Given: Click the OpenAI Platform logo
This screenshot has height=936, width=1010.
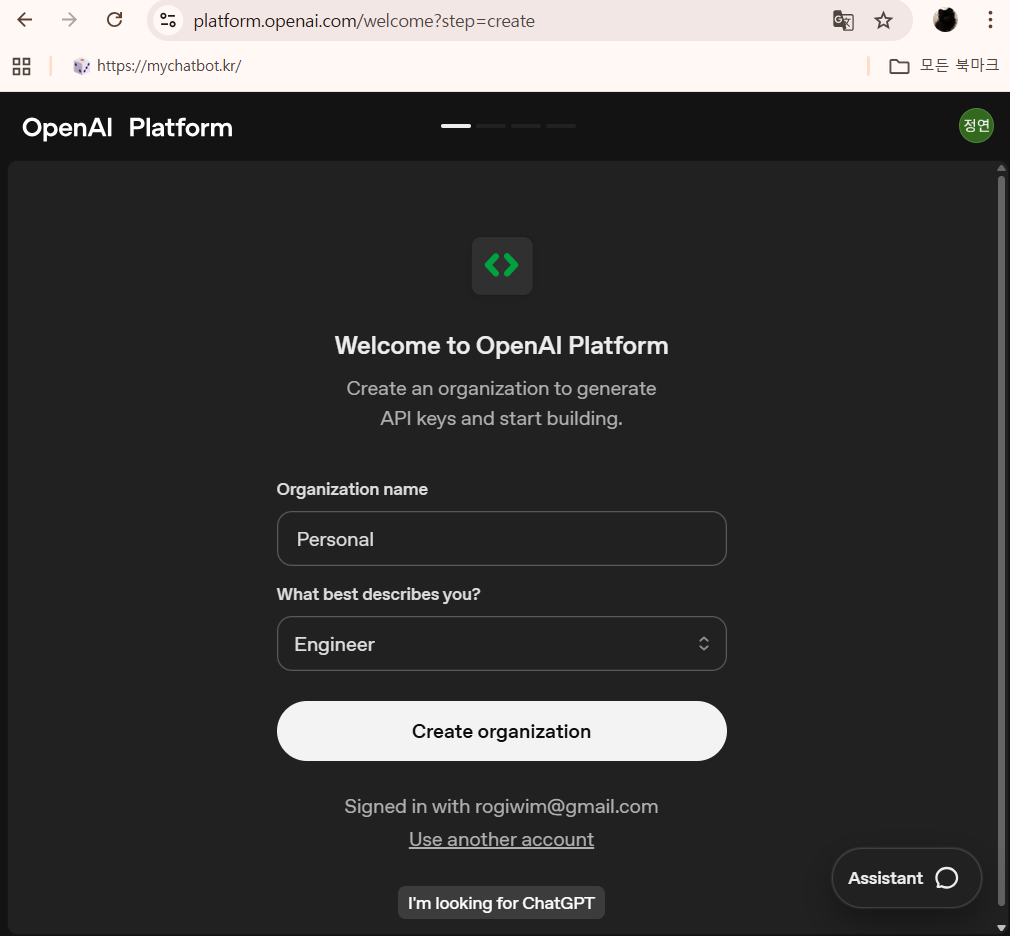Looking at the screenshot, I should pyautogui.click(x=127, y=128).
